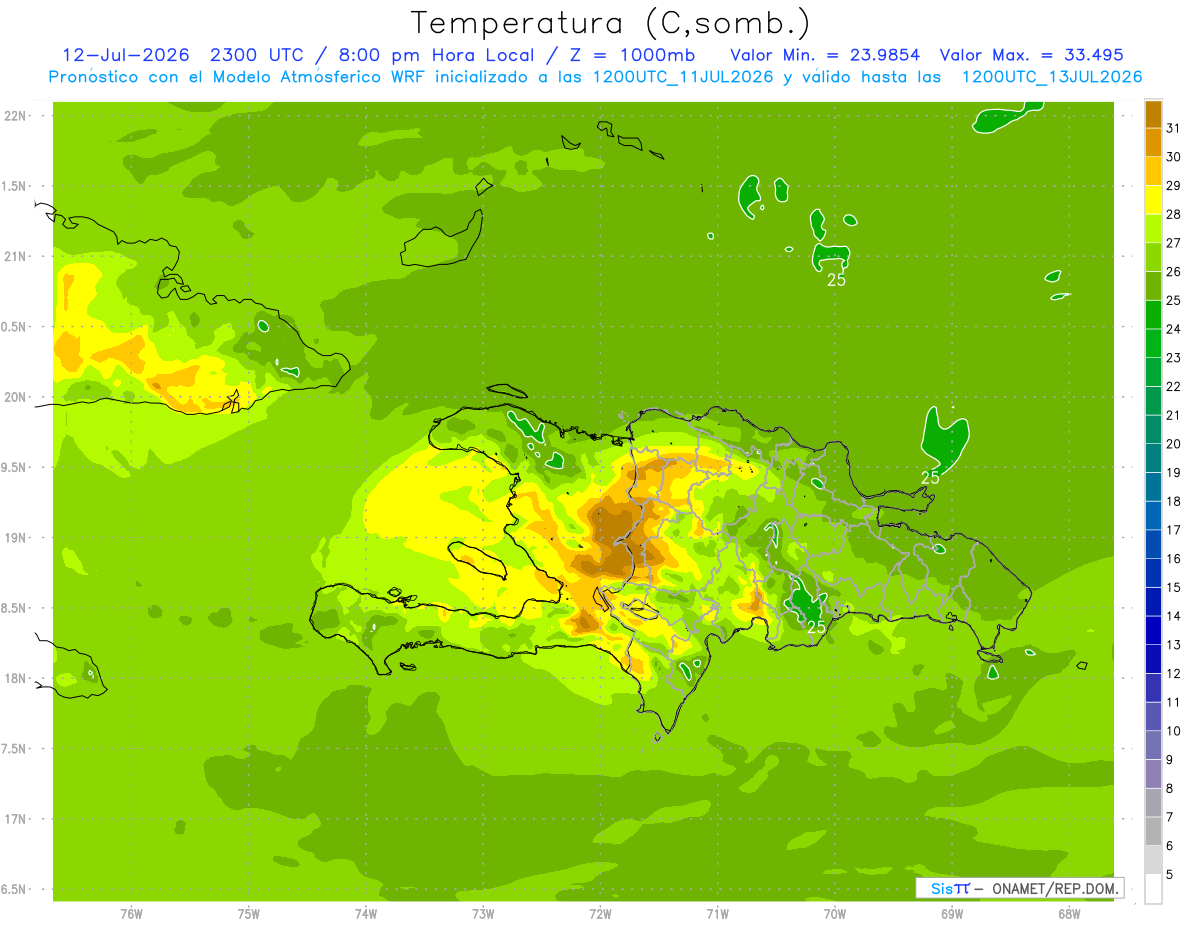
Task: Click the 25 contour label near 19.5N 69W
Action: click(x=930, y=478)
